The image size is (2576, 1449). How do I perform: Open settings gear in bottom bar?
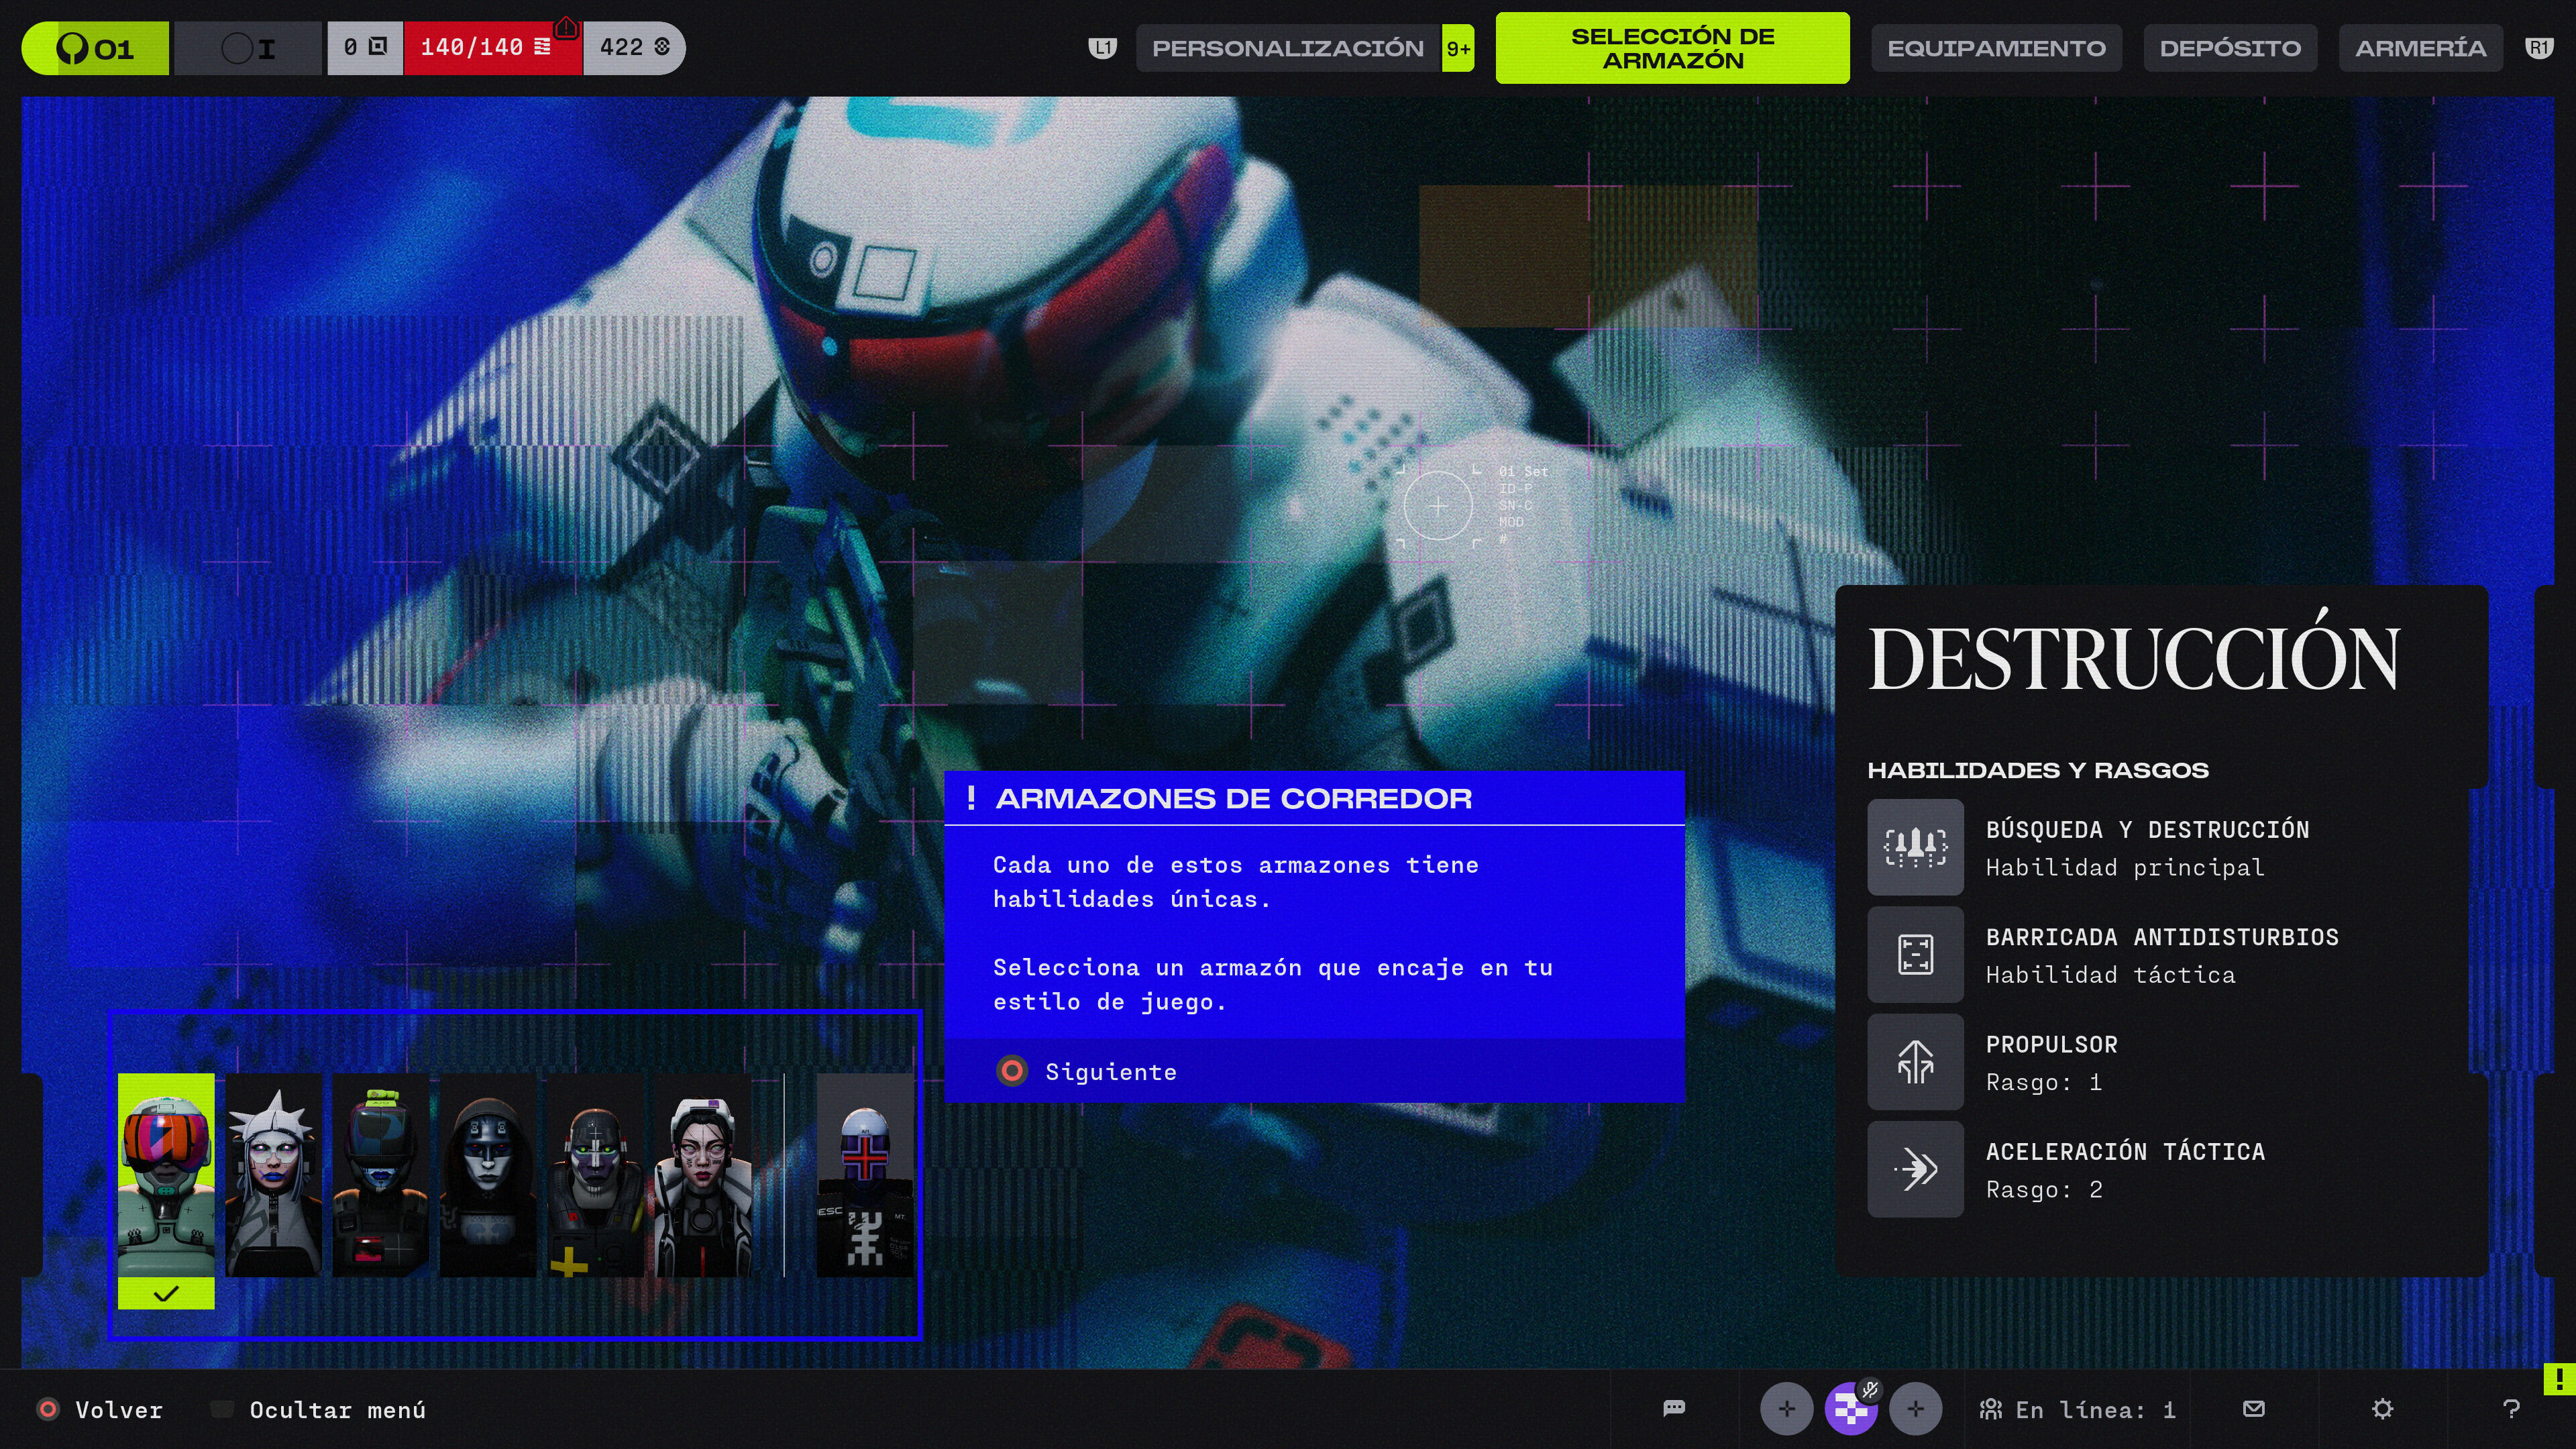(2382, 1409)
